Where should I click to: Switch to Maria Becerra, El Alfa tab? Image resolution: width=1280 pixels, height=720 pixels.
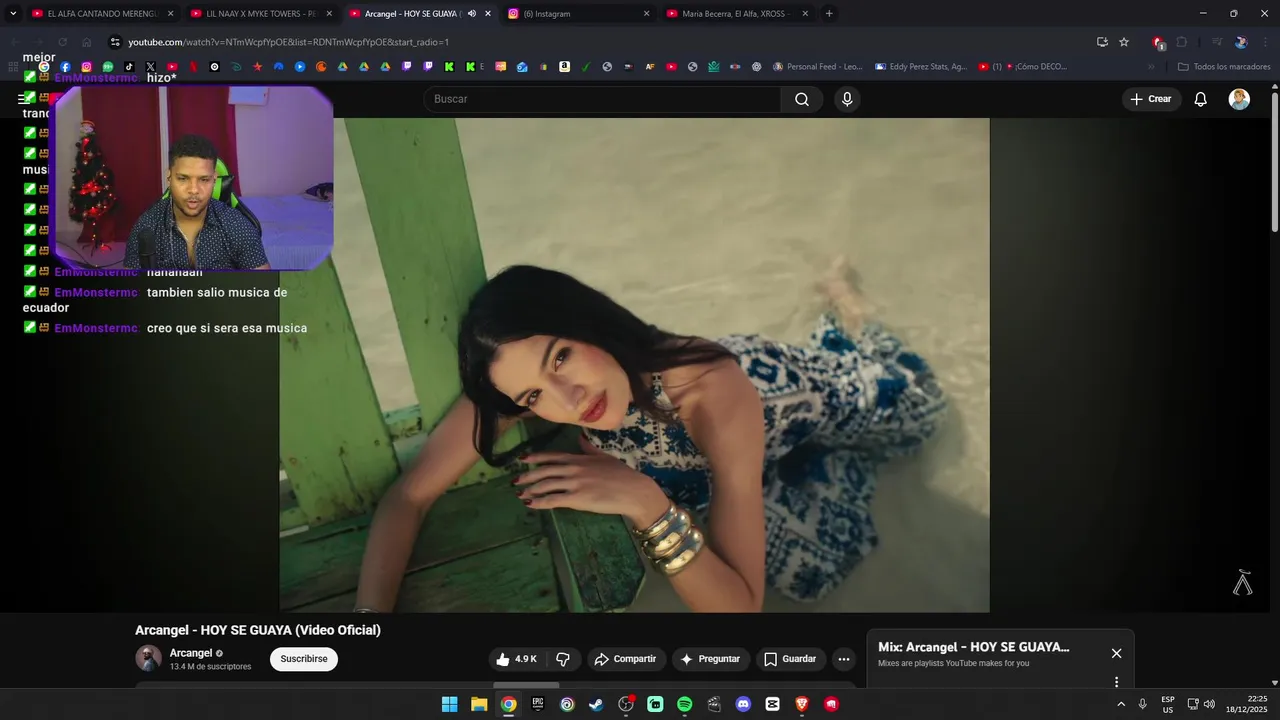[735, 14]
